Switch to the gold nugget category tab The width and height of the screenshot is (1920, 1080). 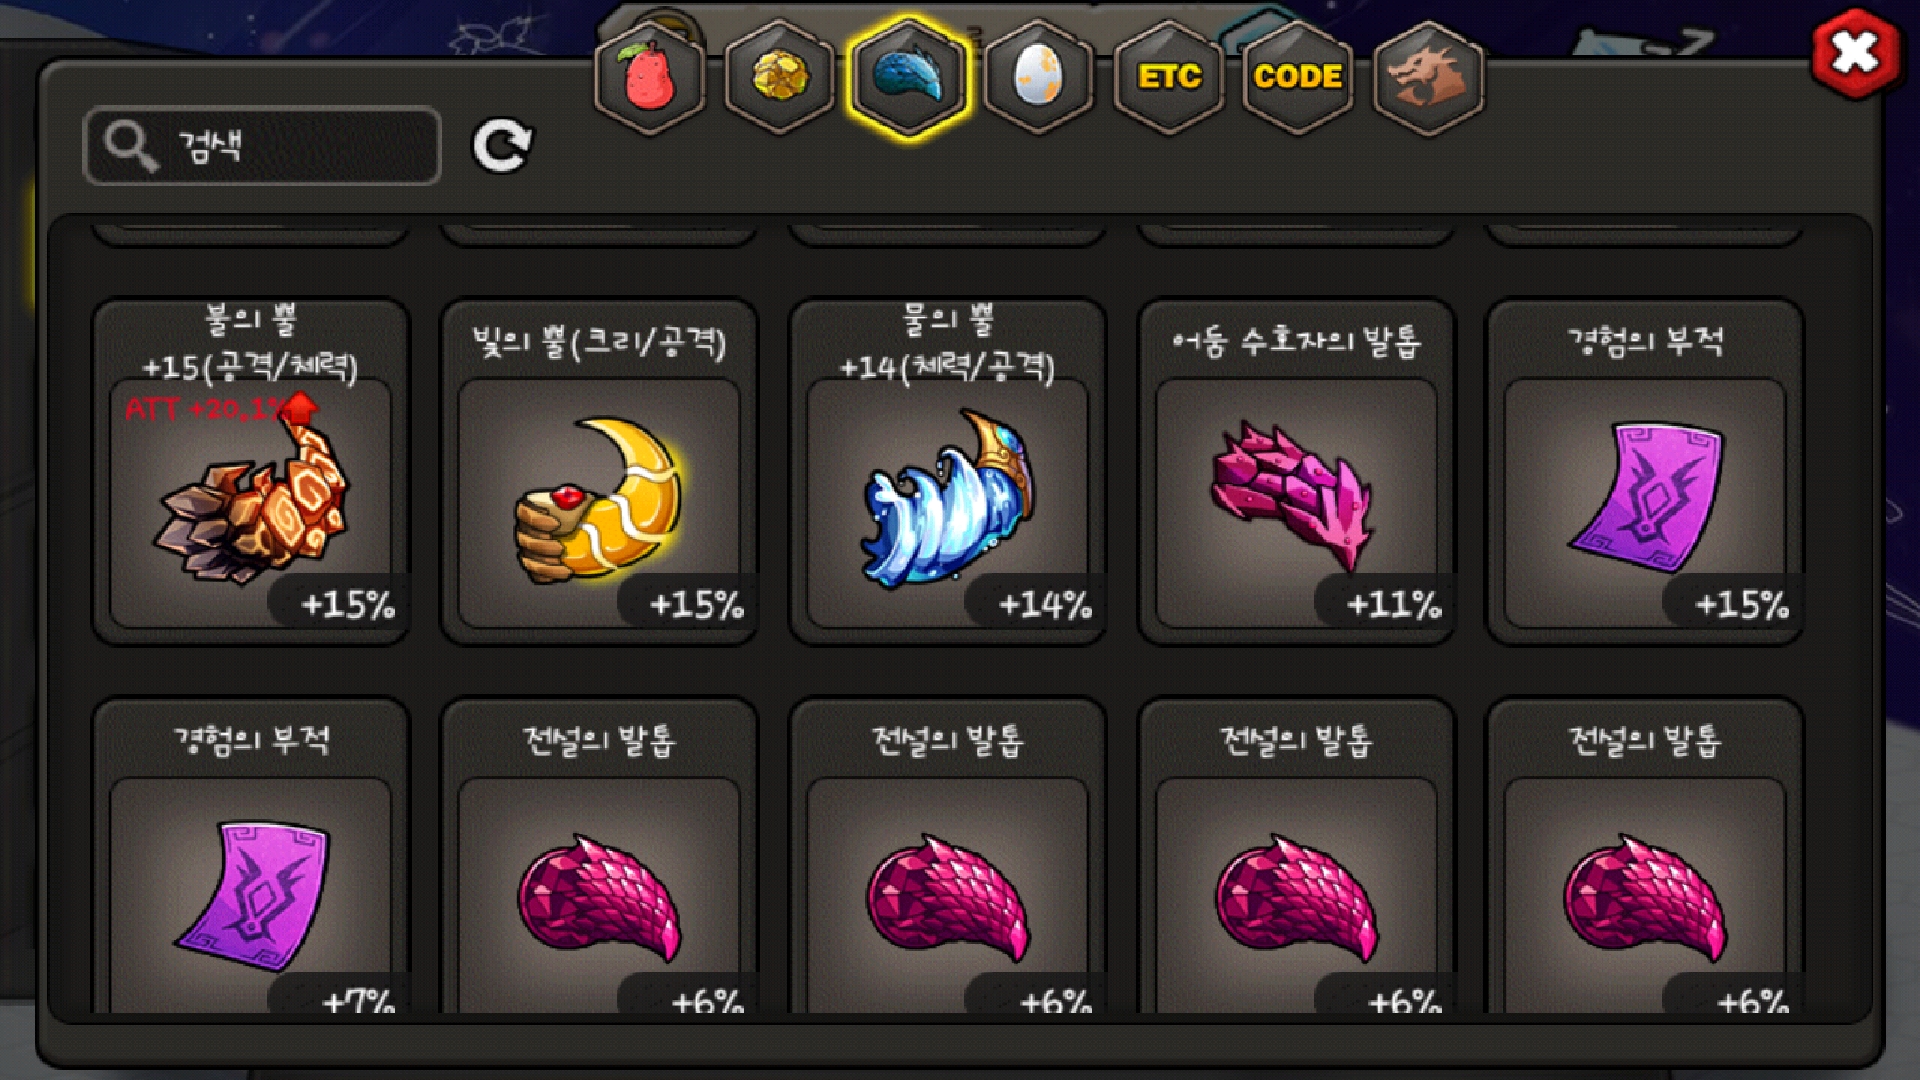click(779, 77)
